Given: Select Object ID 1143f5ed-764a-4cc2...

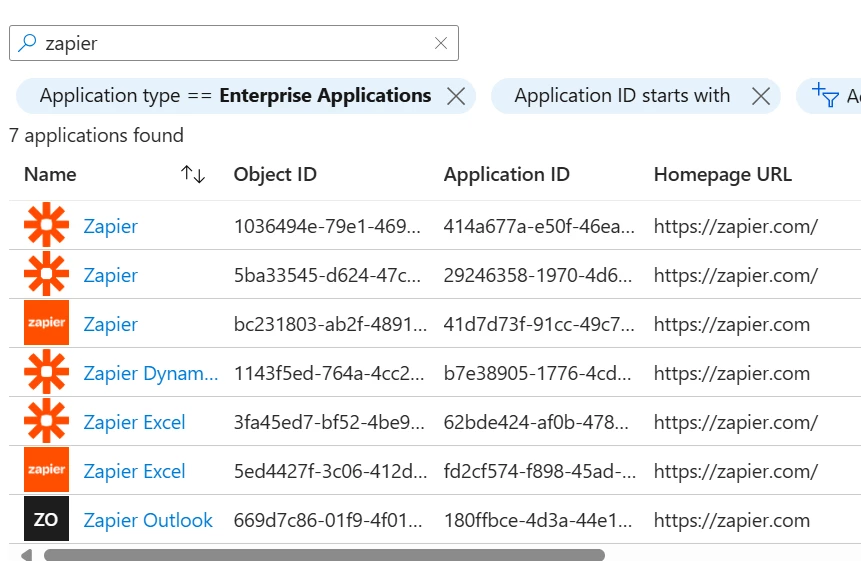Looking at the screenshot, I should coord(329,373).
